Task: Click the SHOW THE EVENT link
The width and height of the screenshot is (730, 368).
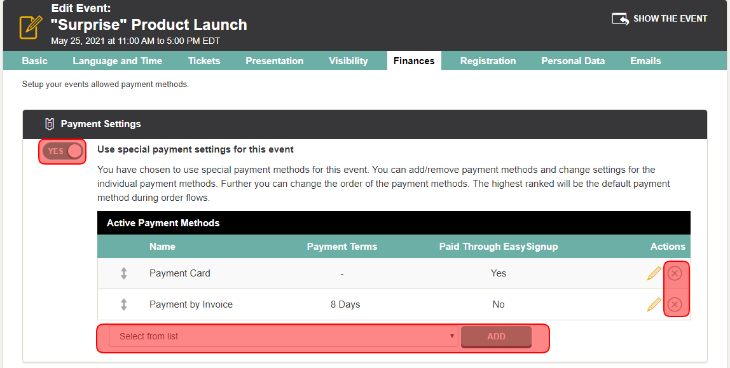Action: click(x=660, y=19)
